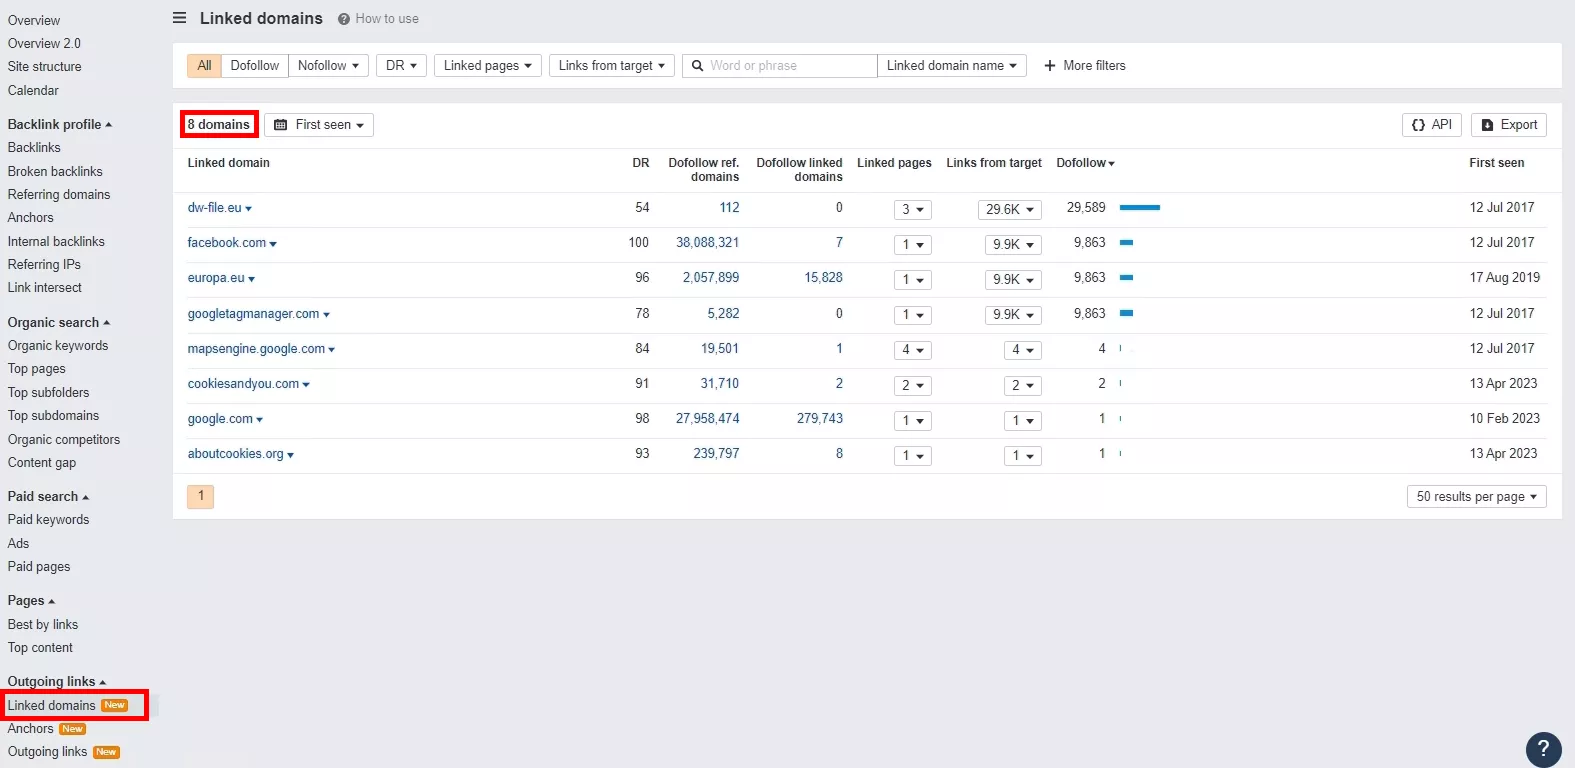Screen dimensions: 1575x768
Task: Open Internal backlinks in the sidebar
Action: pyautogui.click(x=56, y=242)
